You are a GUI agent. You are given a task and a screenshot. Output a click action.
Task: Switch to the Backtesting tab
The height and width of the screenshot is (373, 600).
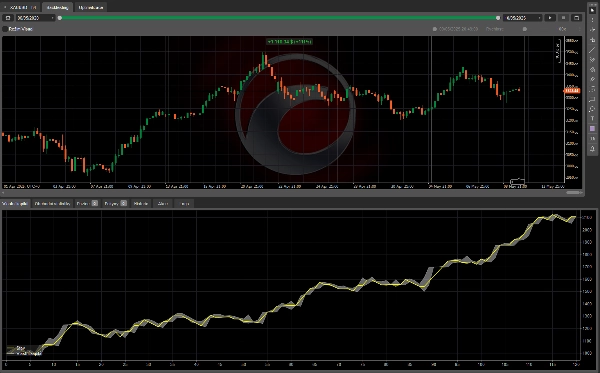click(57, 7)
